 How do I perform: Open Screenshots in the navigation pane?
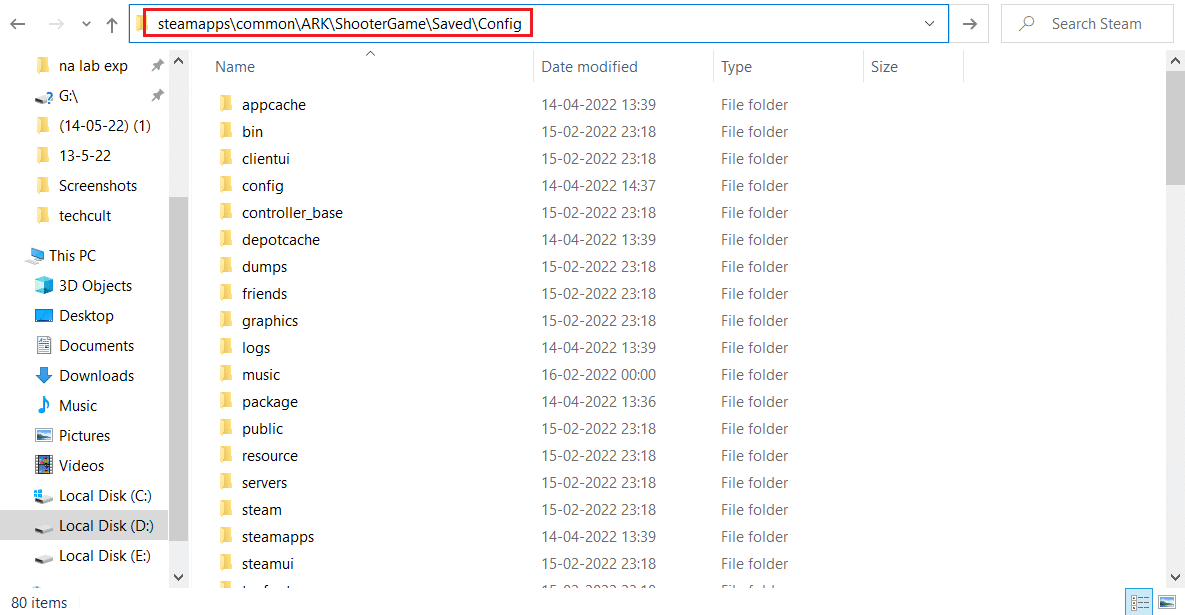point(97,186)
